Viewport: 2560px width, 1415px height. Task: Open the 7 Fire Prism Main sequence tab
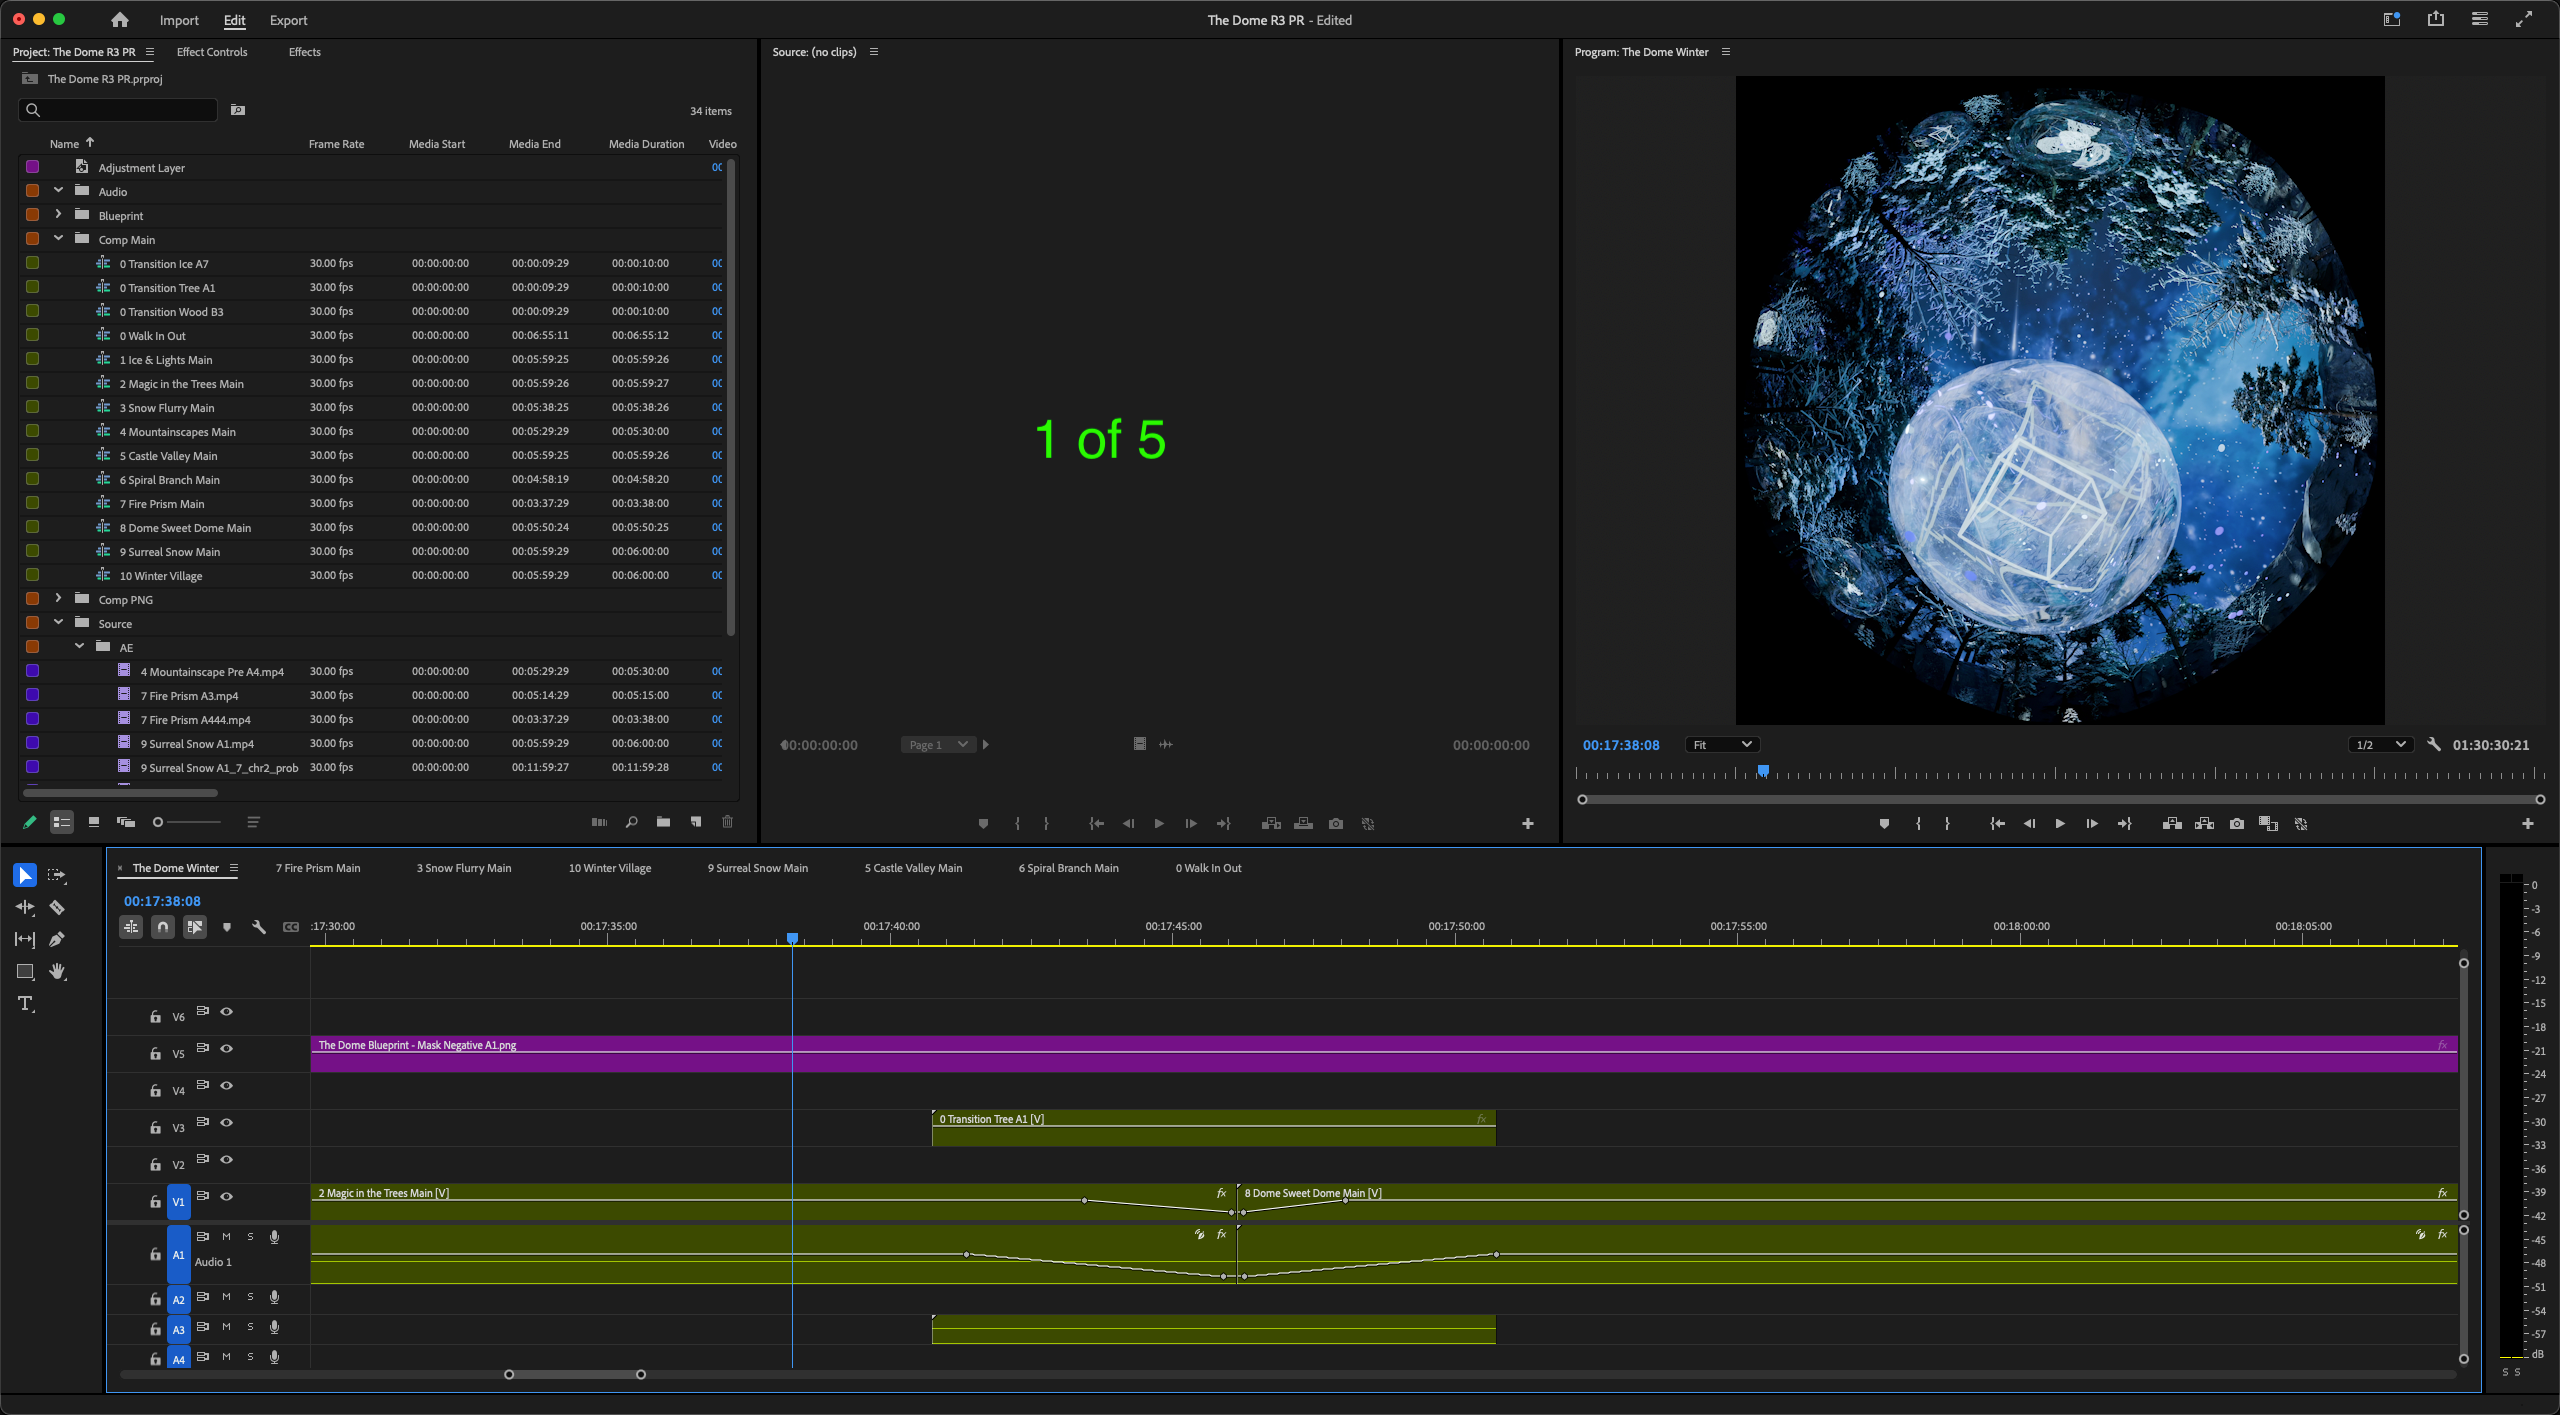318,868
